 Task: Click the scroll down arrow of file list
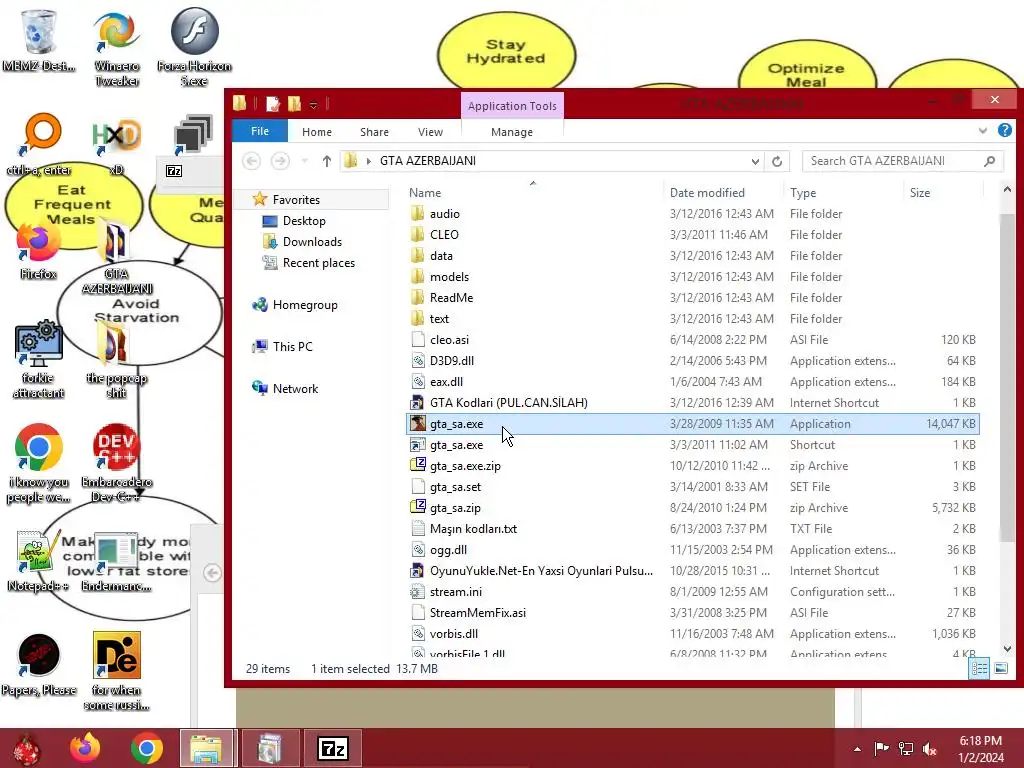[1006, 648]
